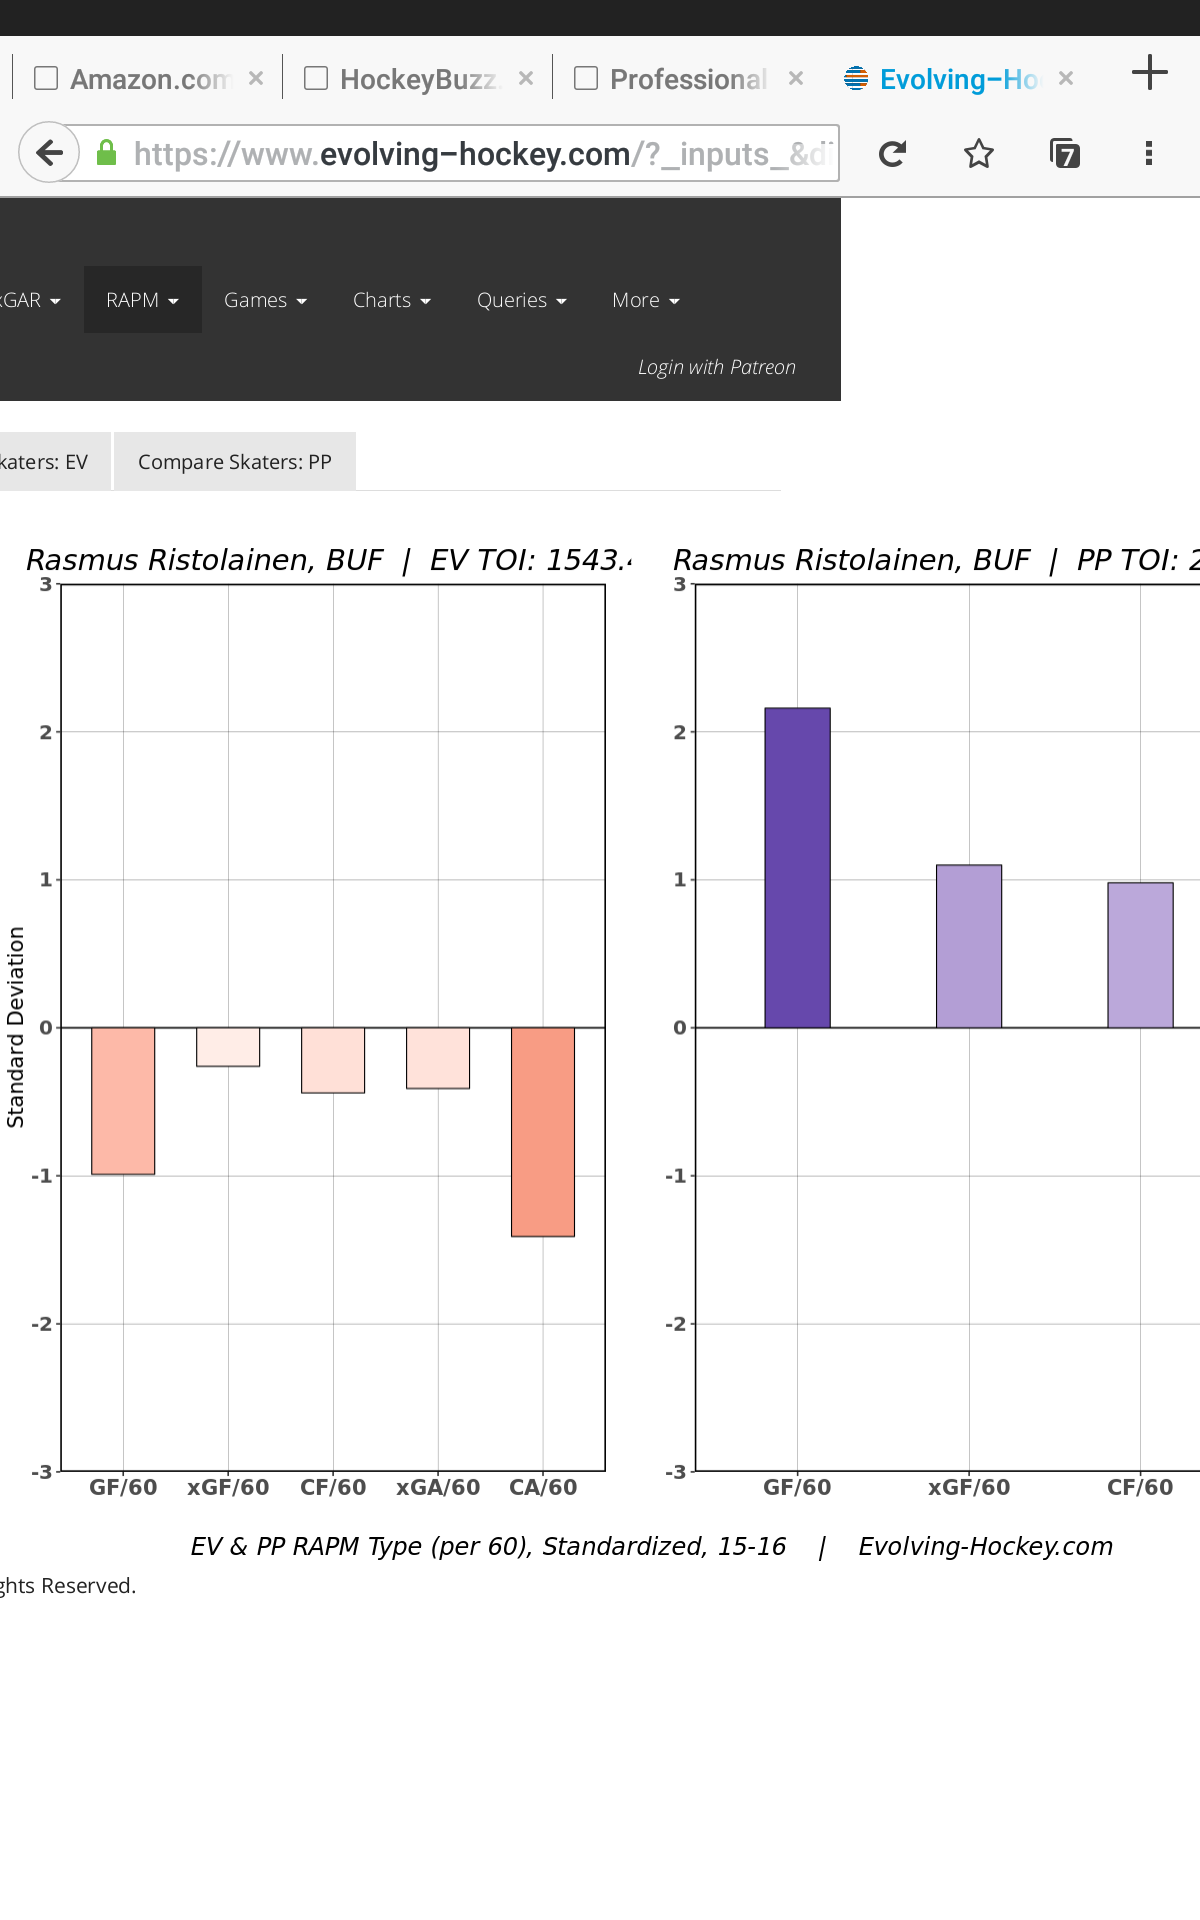Screen dimensions: 1200x1920
Task: View site security via green padlock icon
Action: tap(106, 153)
